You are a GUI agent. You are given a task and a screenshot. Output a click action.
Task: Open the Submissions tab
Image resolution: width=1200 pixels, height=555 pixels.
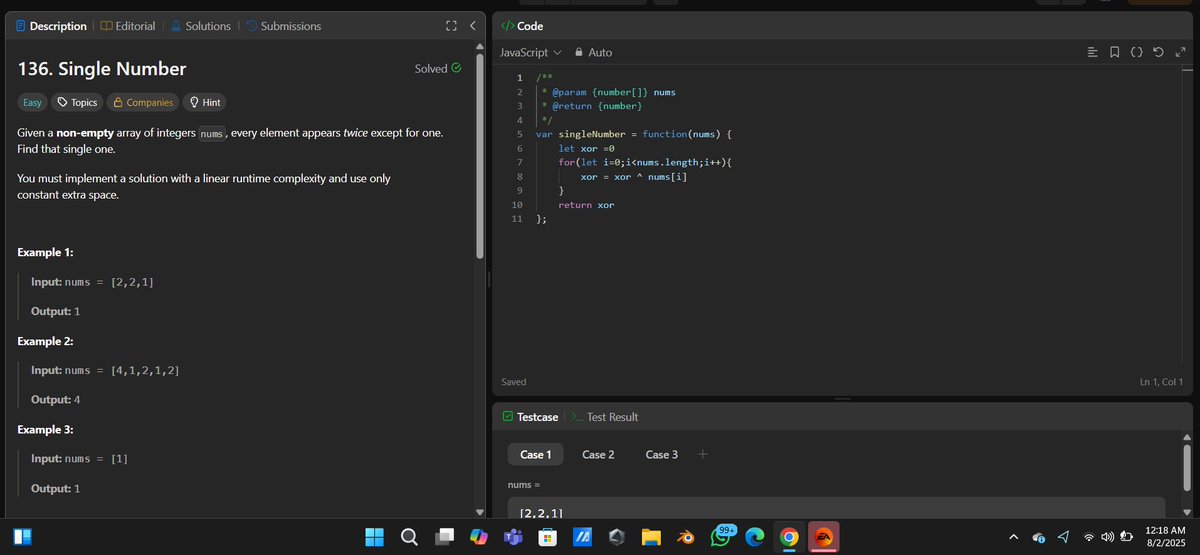click(x=284, y=26)
